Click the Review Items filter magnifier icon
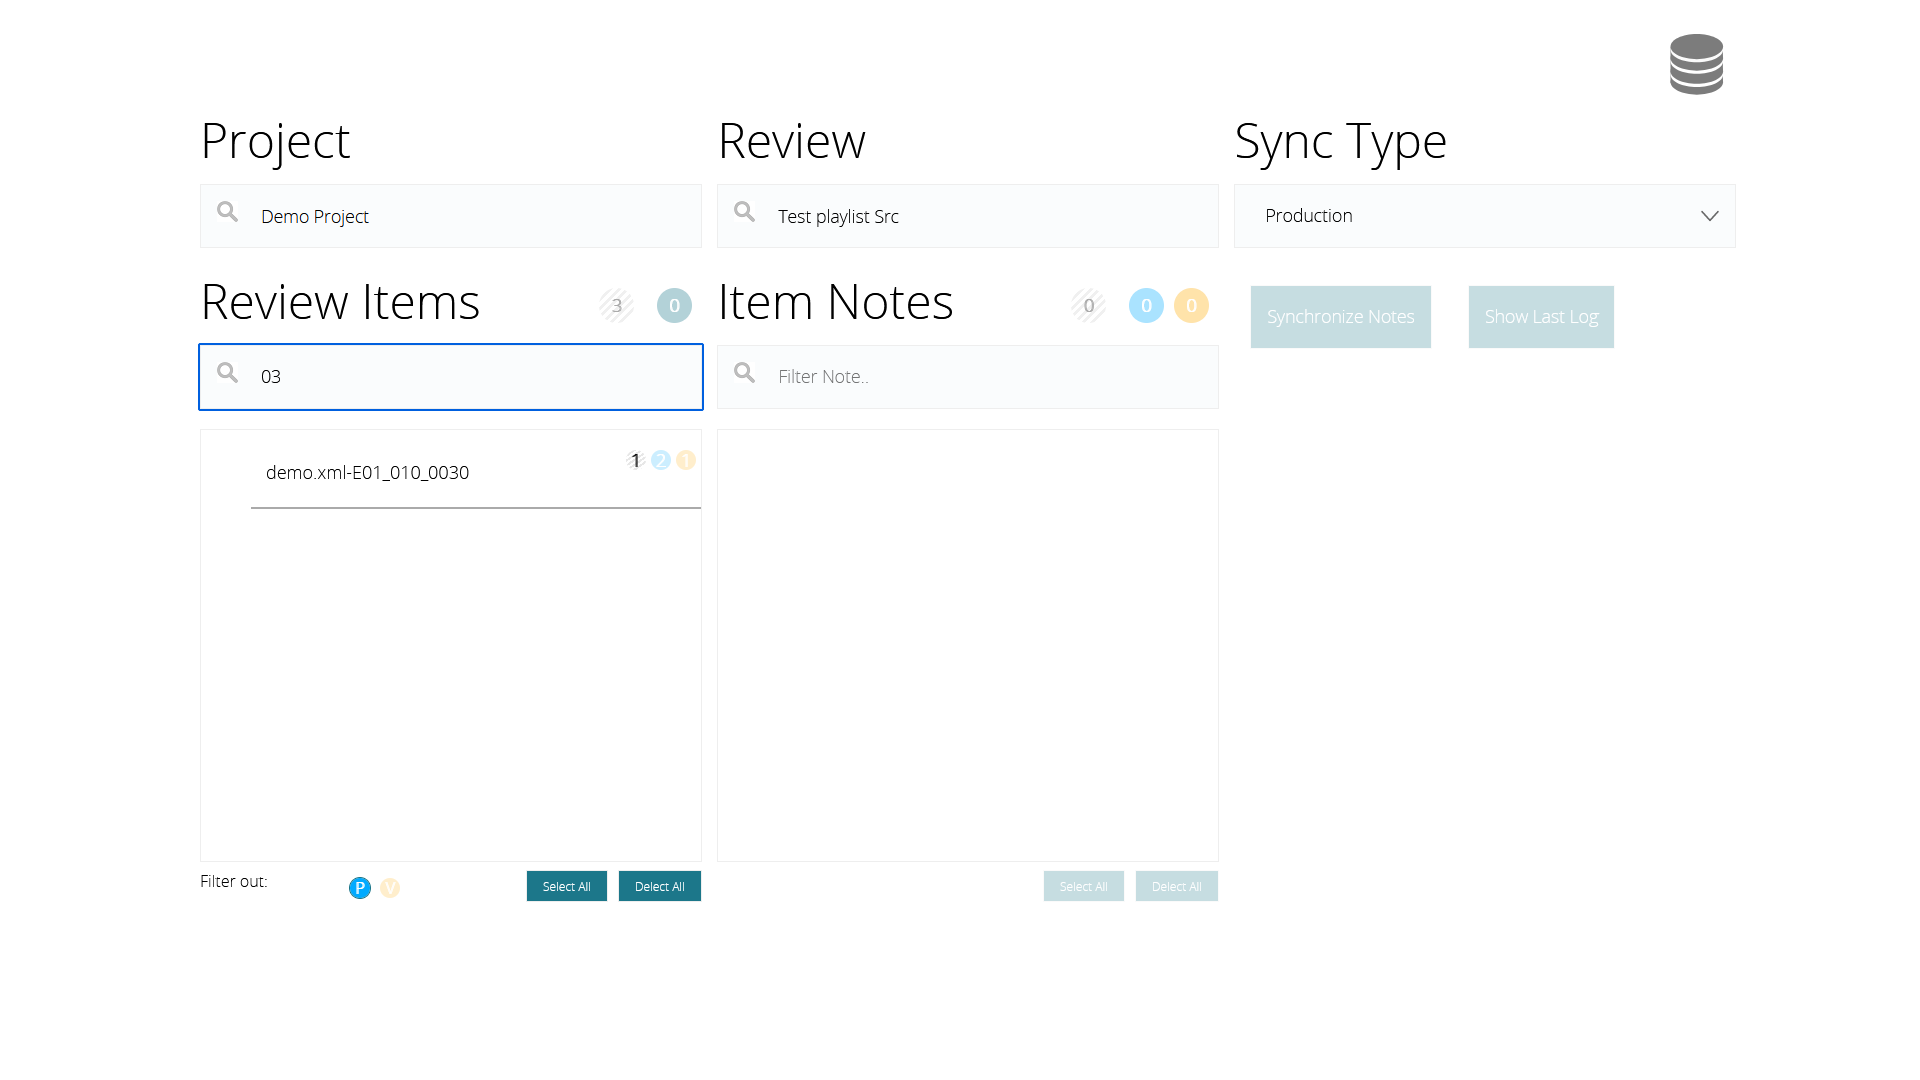The height and width of the screenshot is (1080, 1920). 228,373
